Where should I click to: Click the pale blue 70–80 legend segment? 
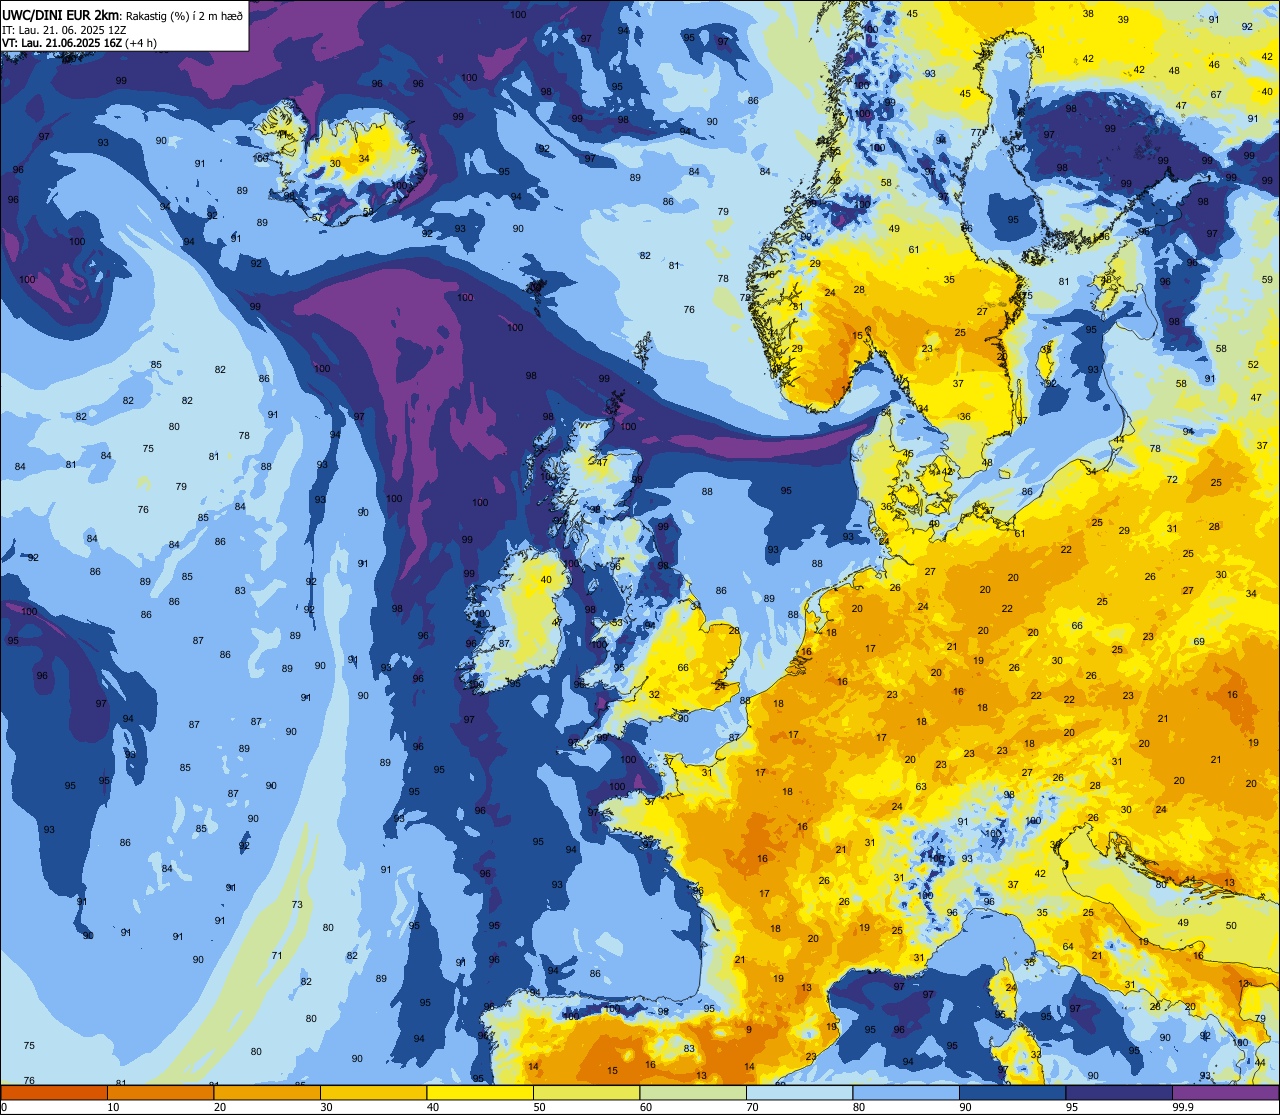799,1092
